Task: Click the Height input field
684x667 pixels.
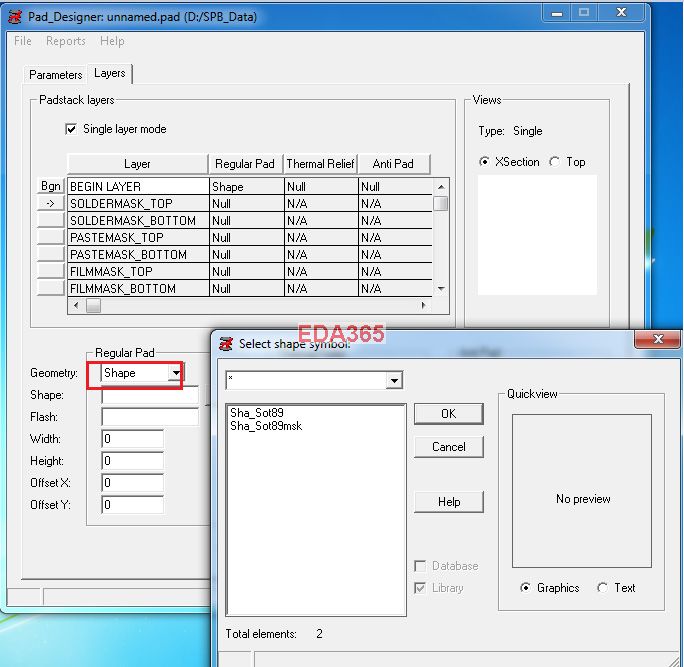Action: click(x=133, y=461)
